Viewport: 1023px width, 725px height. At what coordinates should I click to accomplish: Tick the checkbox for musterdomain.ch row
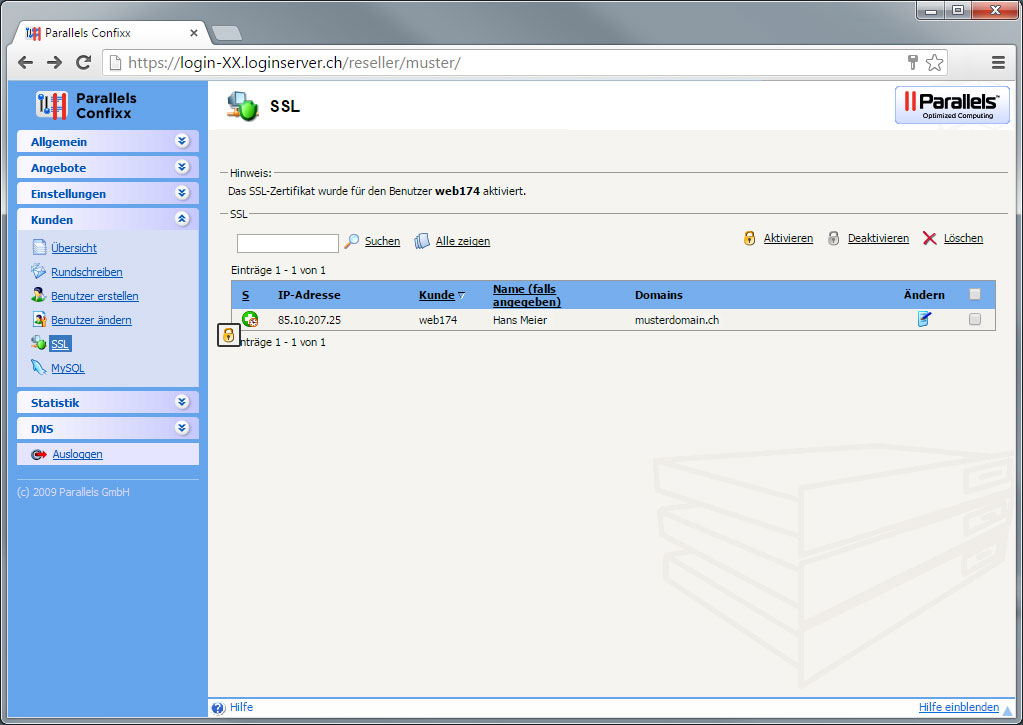[x=975, y=319]
